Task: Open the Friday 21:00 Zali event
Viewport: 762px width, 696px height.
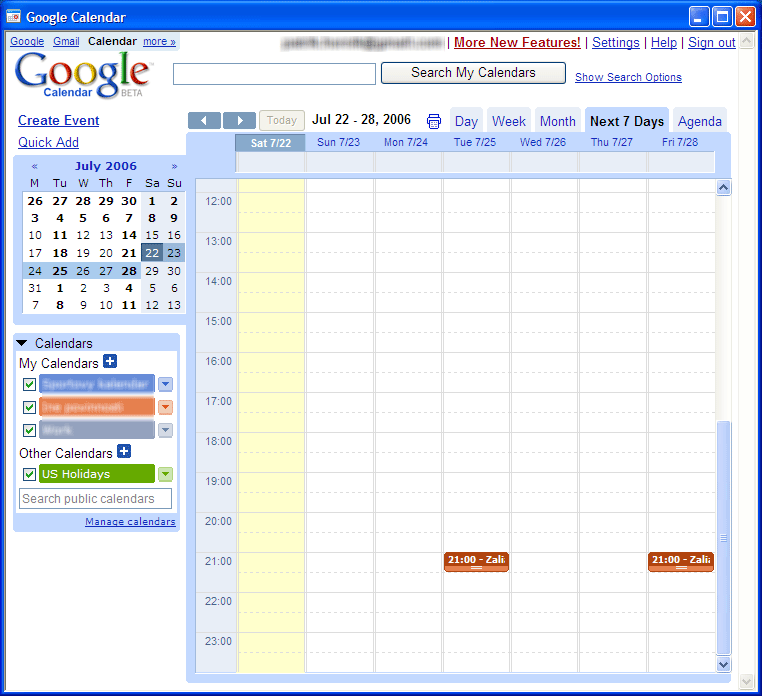Action: 681,561
